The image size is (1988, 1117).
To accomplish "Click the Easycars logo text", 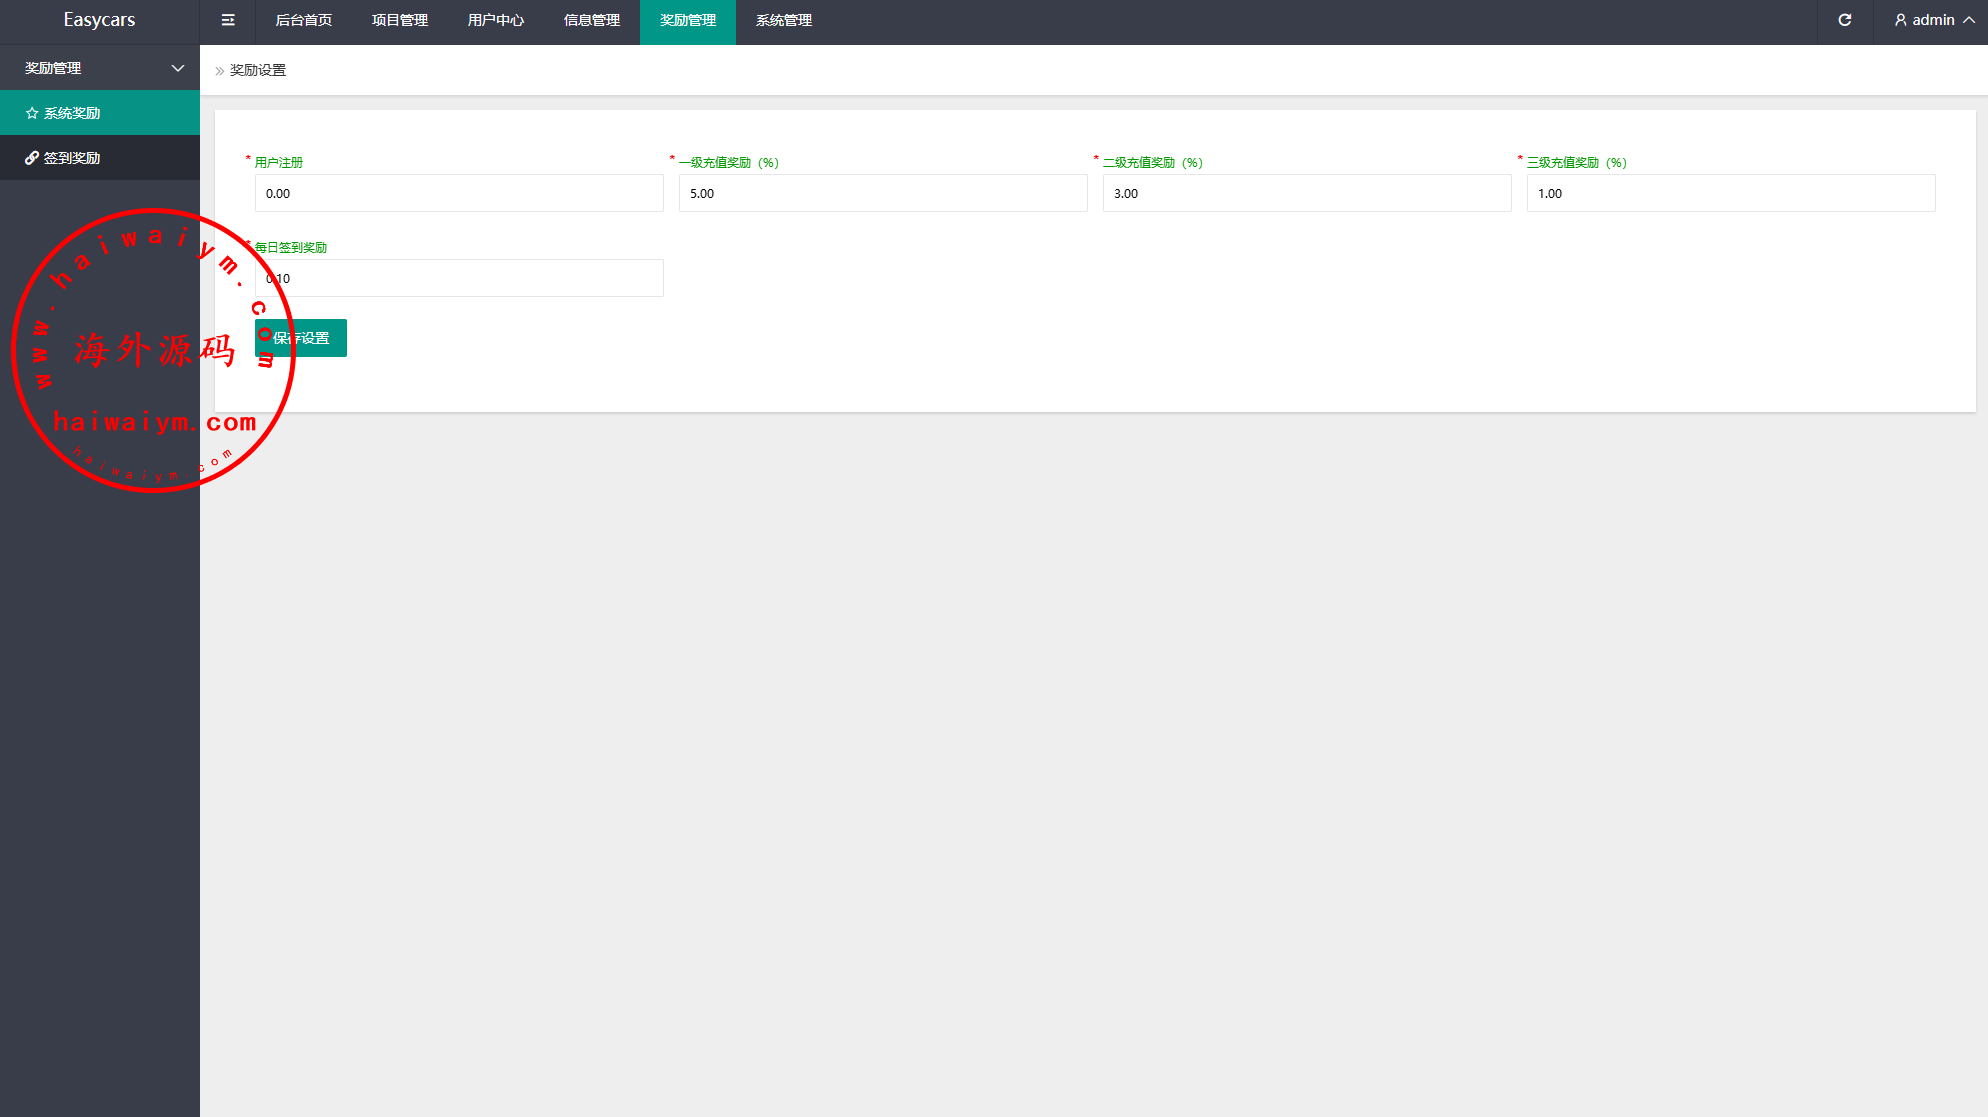I will (x=99, y=20).
